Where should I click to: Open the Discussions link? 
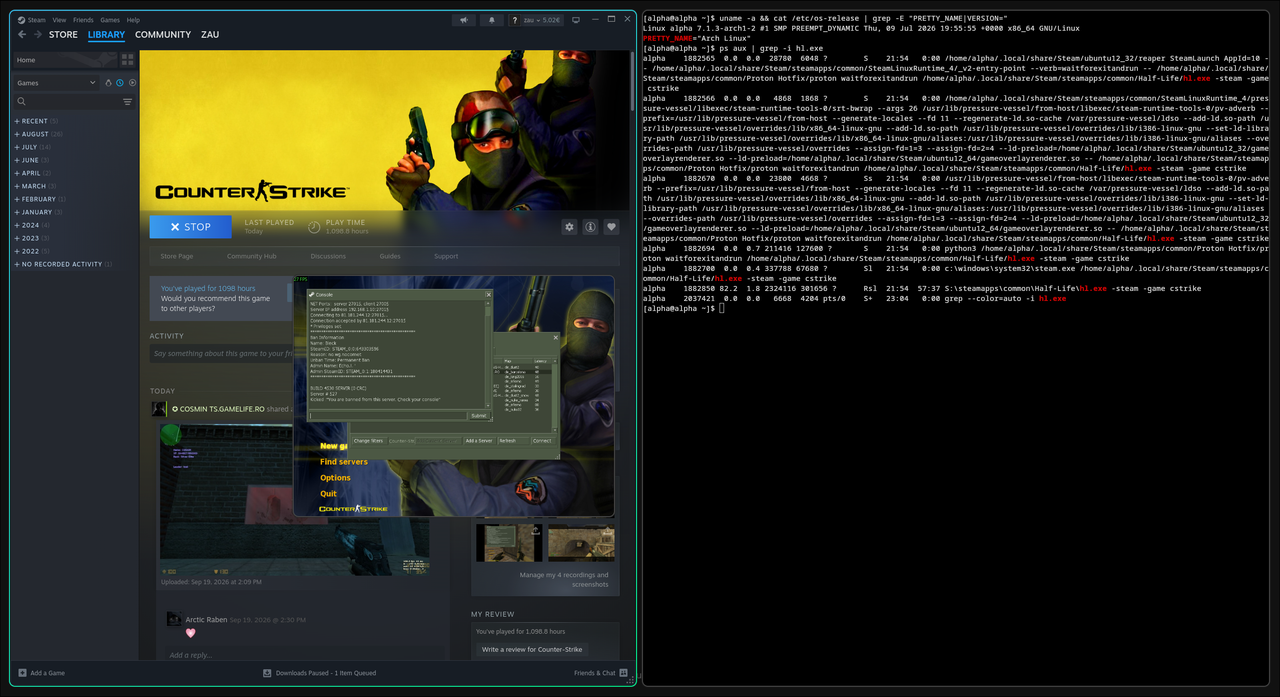[x=328, y=256]
